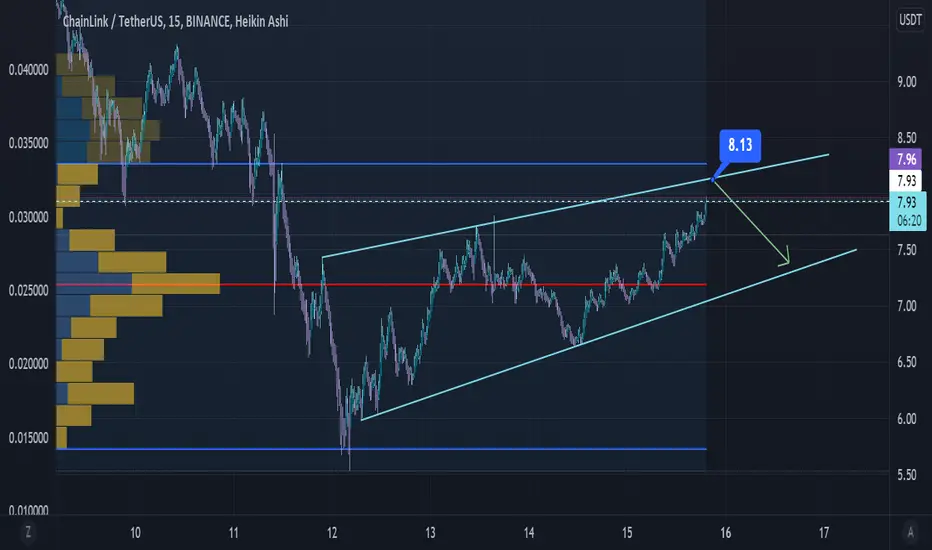Click the 9.00 price axis label
The width and height of the screenshot is (932, 550).
[x=906, y=82]
